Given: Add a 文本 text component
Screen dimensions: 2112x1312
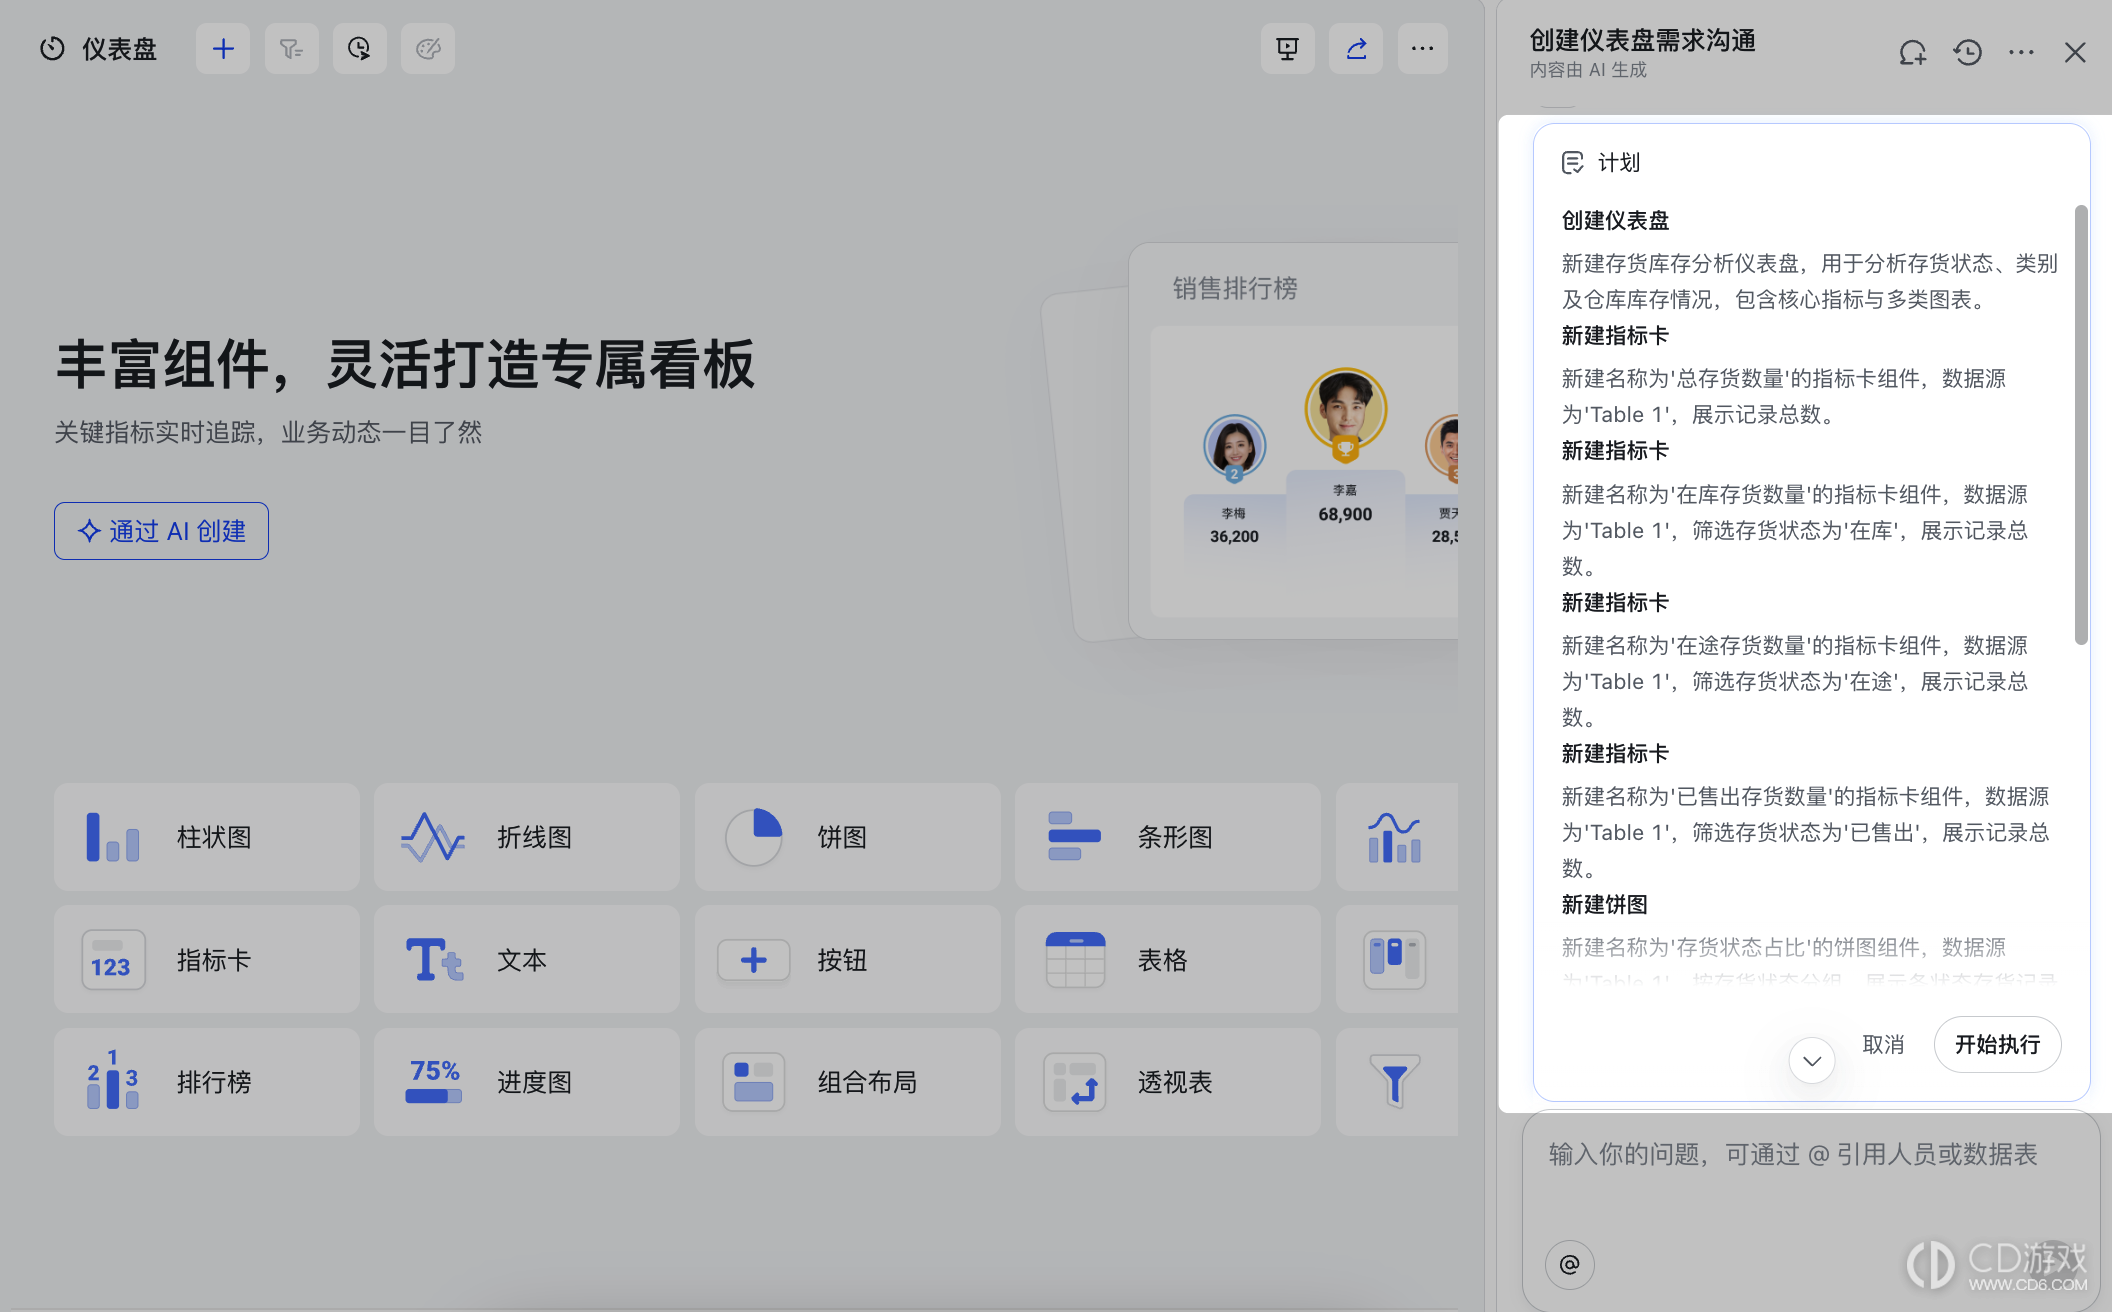Looking at the screenshot, I should (x=527, y=960).
